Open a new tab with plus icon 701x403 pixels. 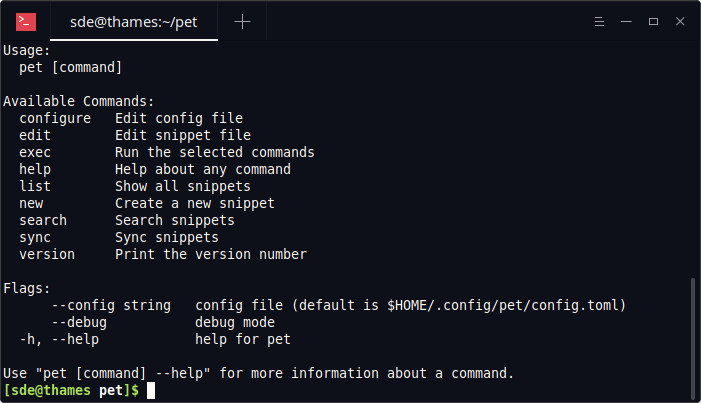[242, 21]
